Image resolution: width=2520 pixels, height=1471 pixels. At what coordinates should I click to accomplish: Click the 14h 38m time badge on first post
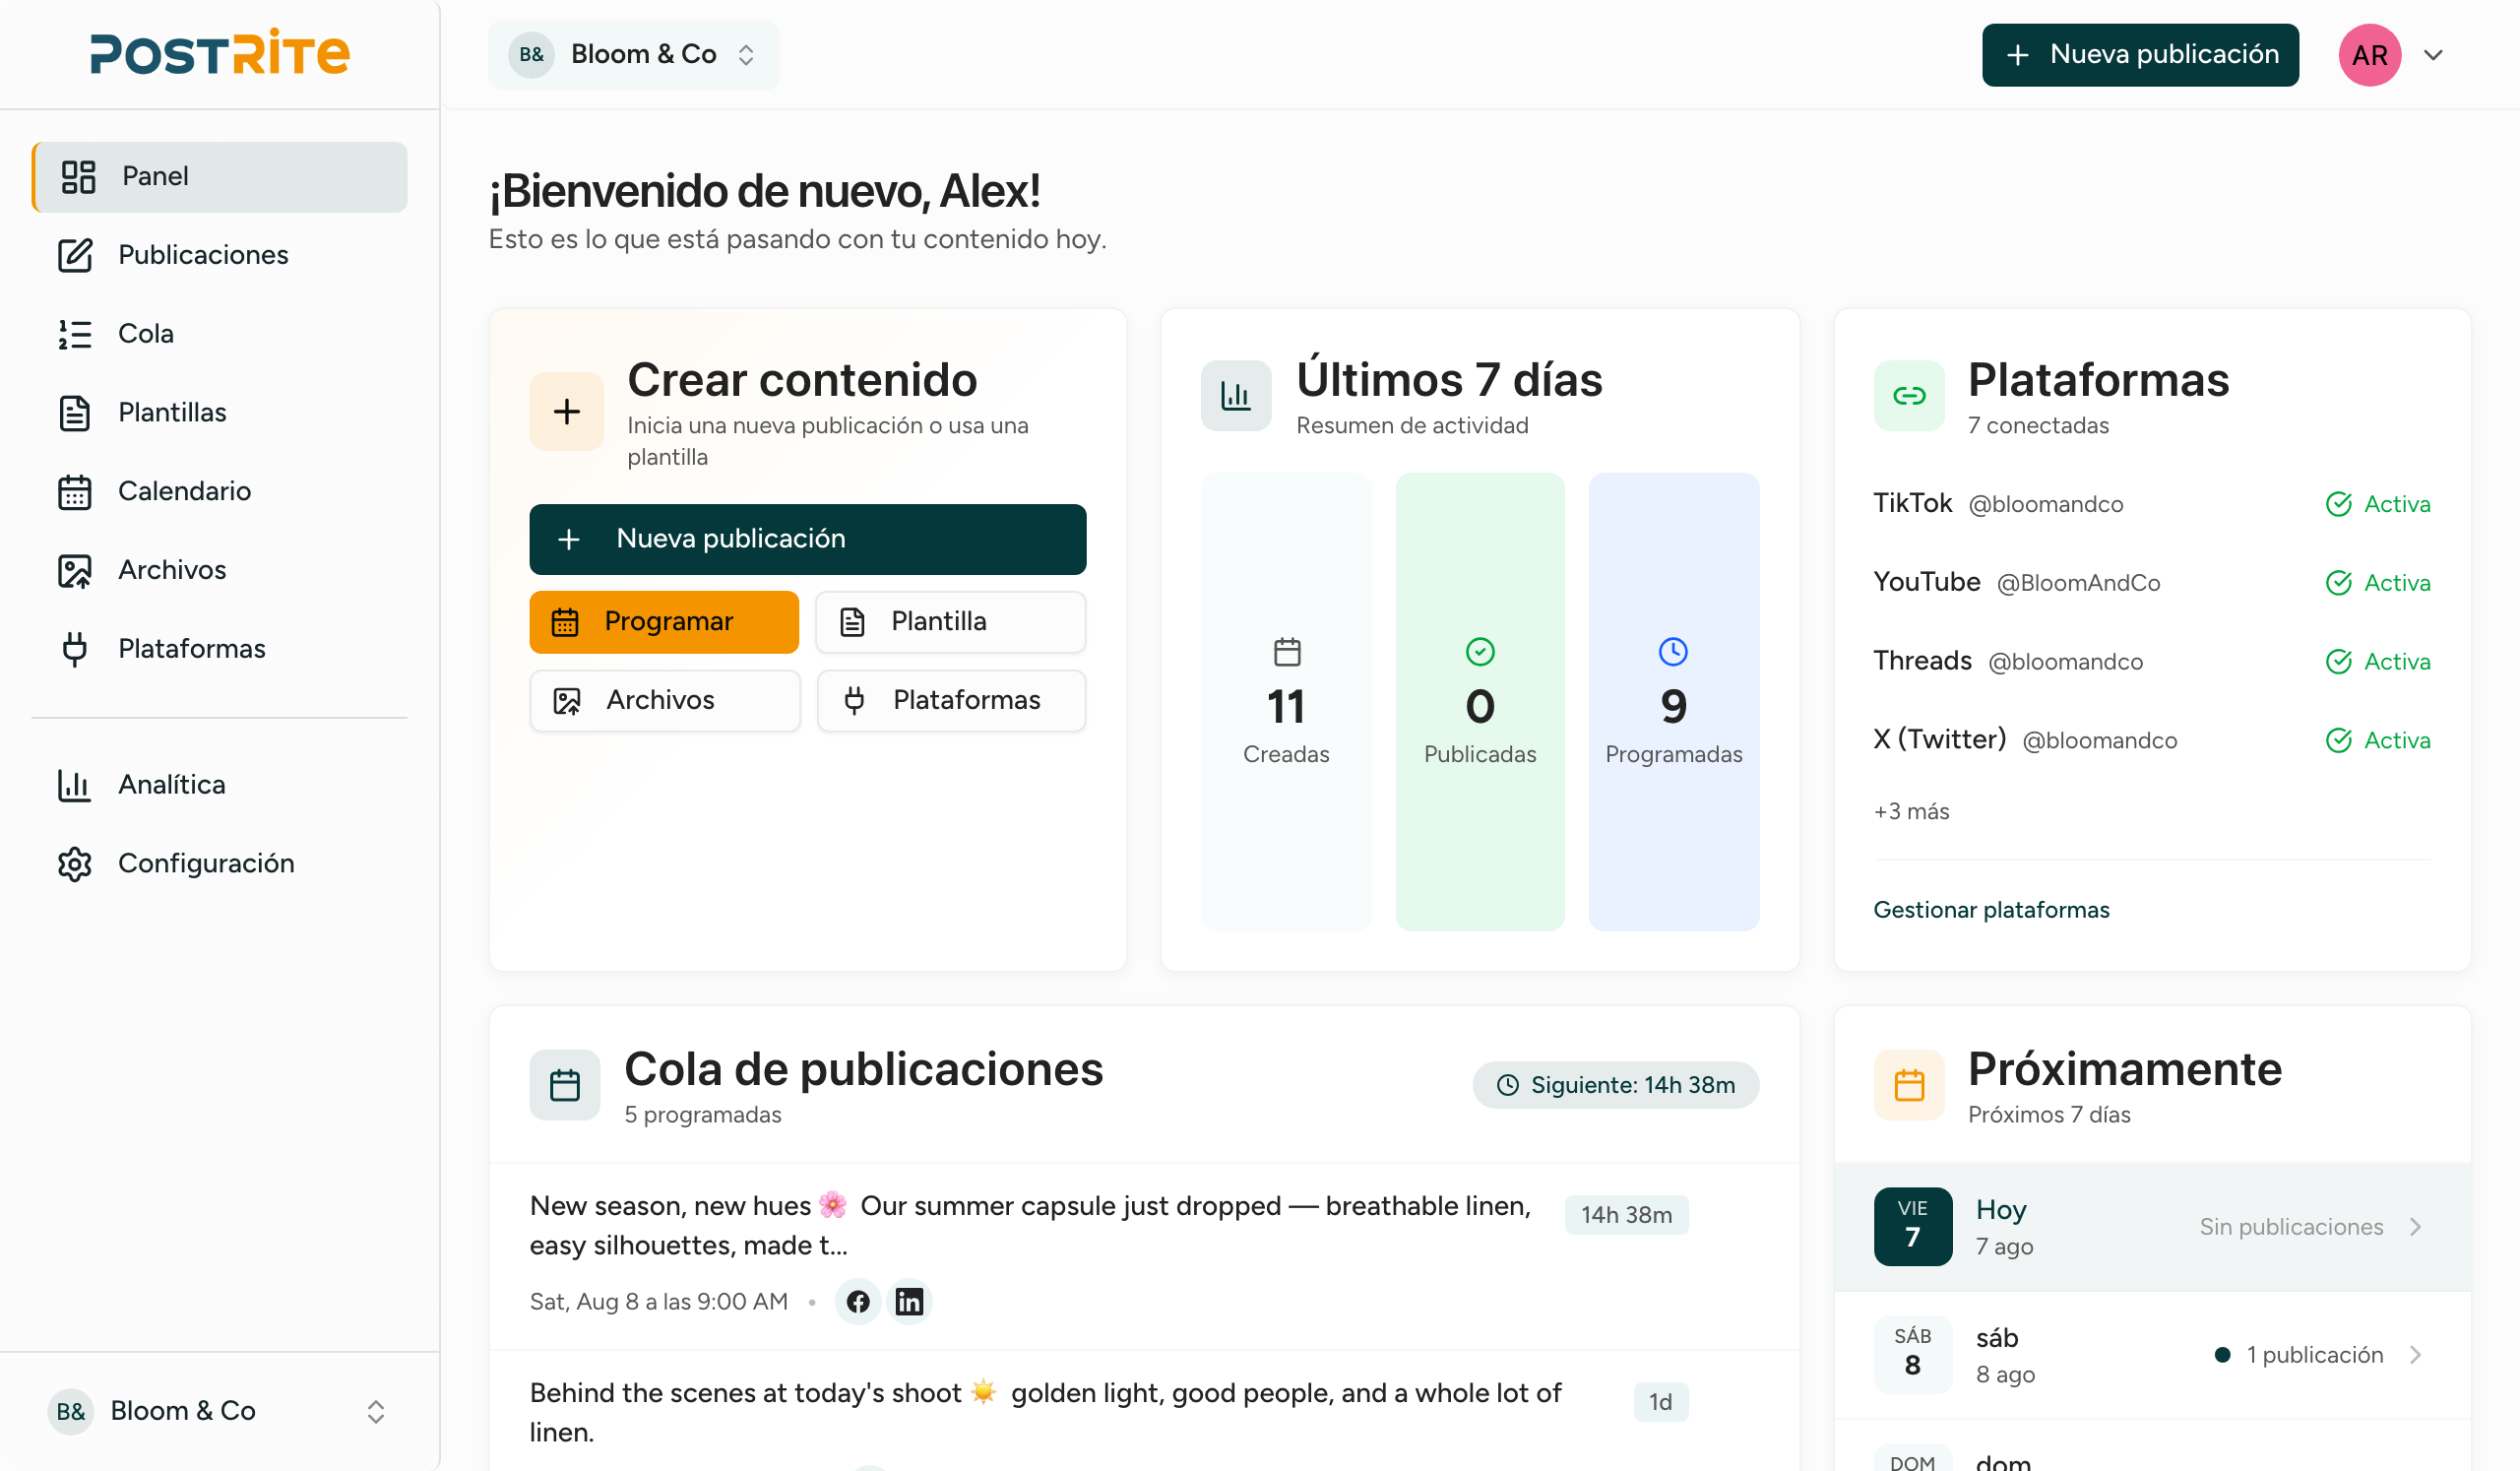[1626, 1215]
